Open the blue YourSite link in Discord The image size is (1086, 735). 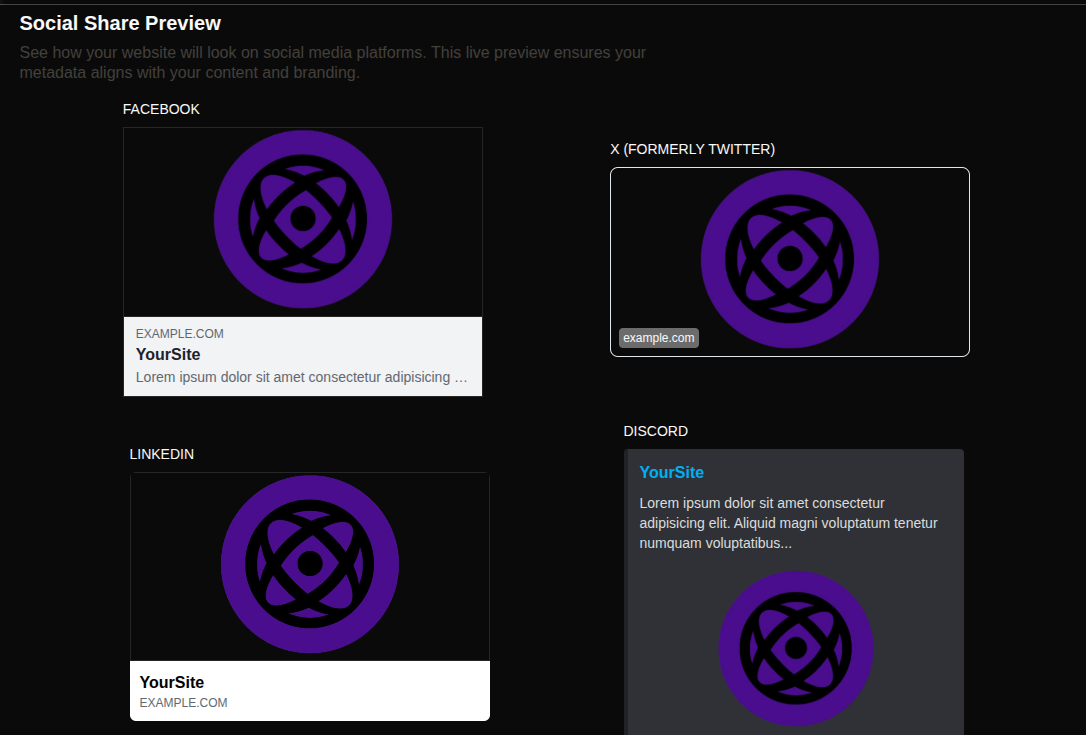click(671, 472)
